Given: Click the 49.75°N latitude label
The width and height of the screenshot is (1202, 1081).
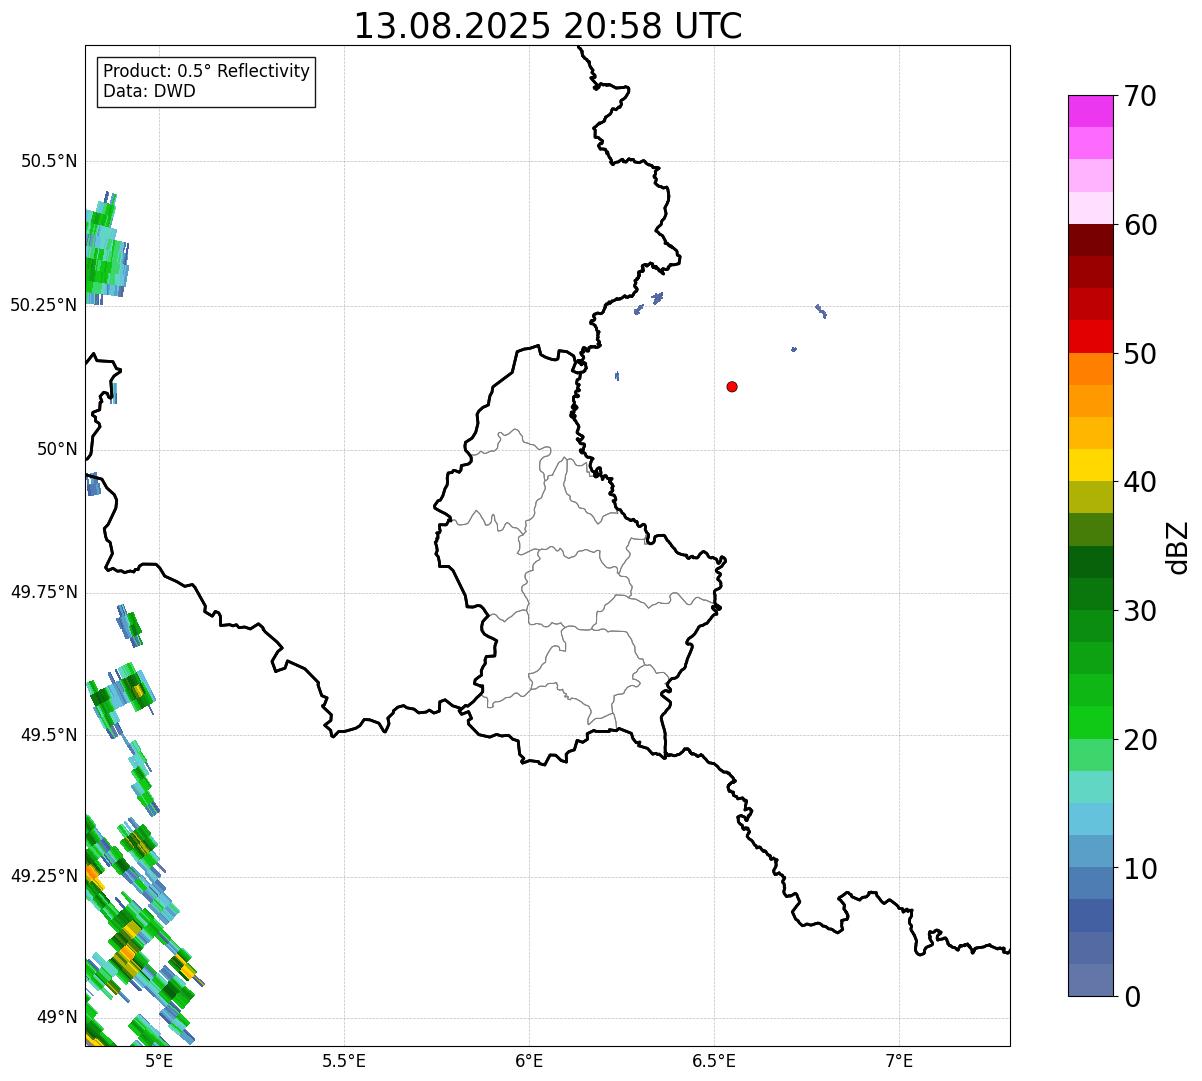Looking at the screenshot, I should (x=44, y=592).
